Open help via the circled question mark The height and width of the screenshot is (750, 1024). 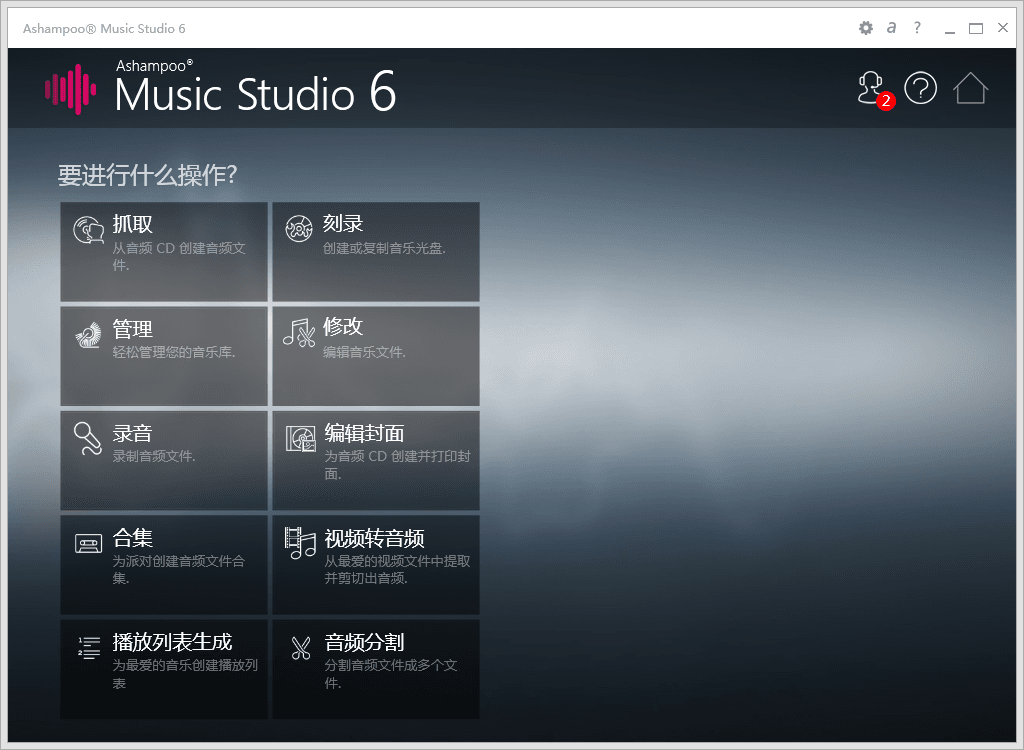pyautogui.click(x=920, y=89)
